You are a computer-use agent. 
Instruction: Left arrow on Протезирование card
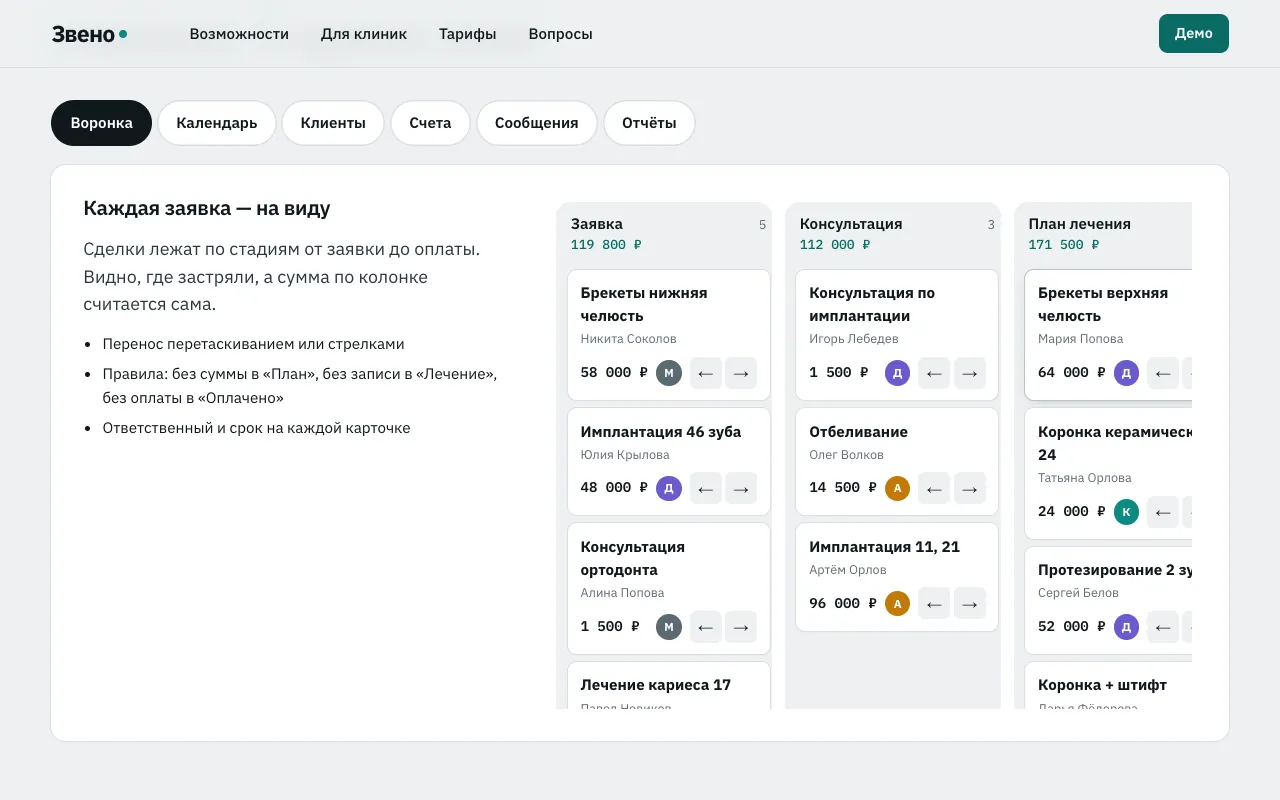(1163, 627)
